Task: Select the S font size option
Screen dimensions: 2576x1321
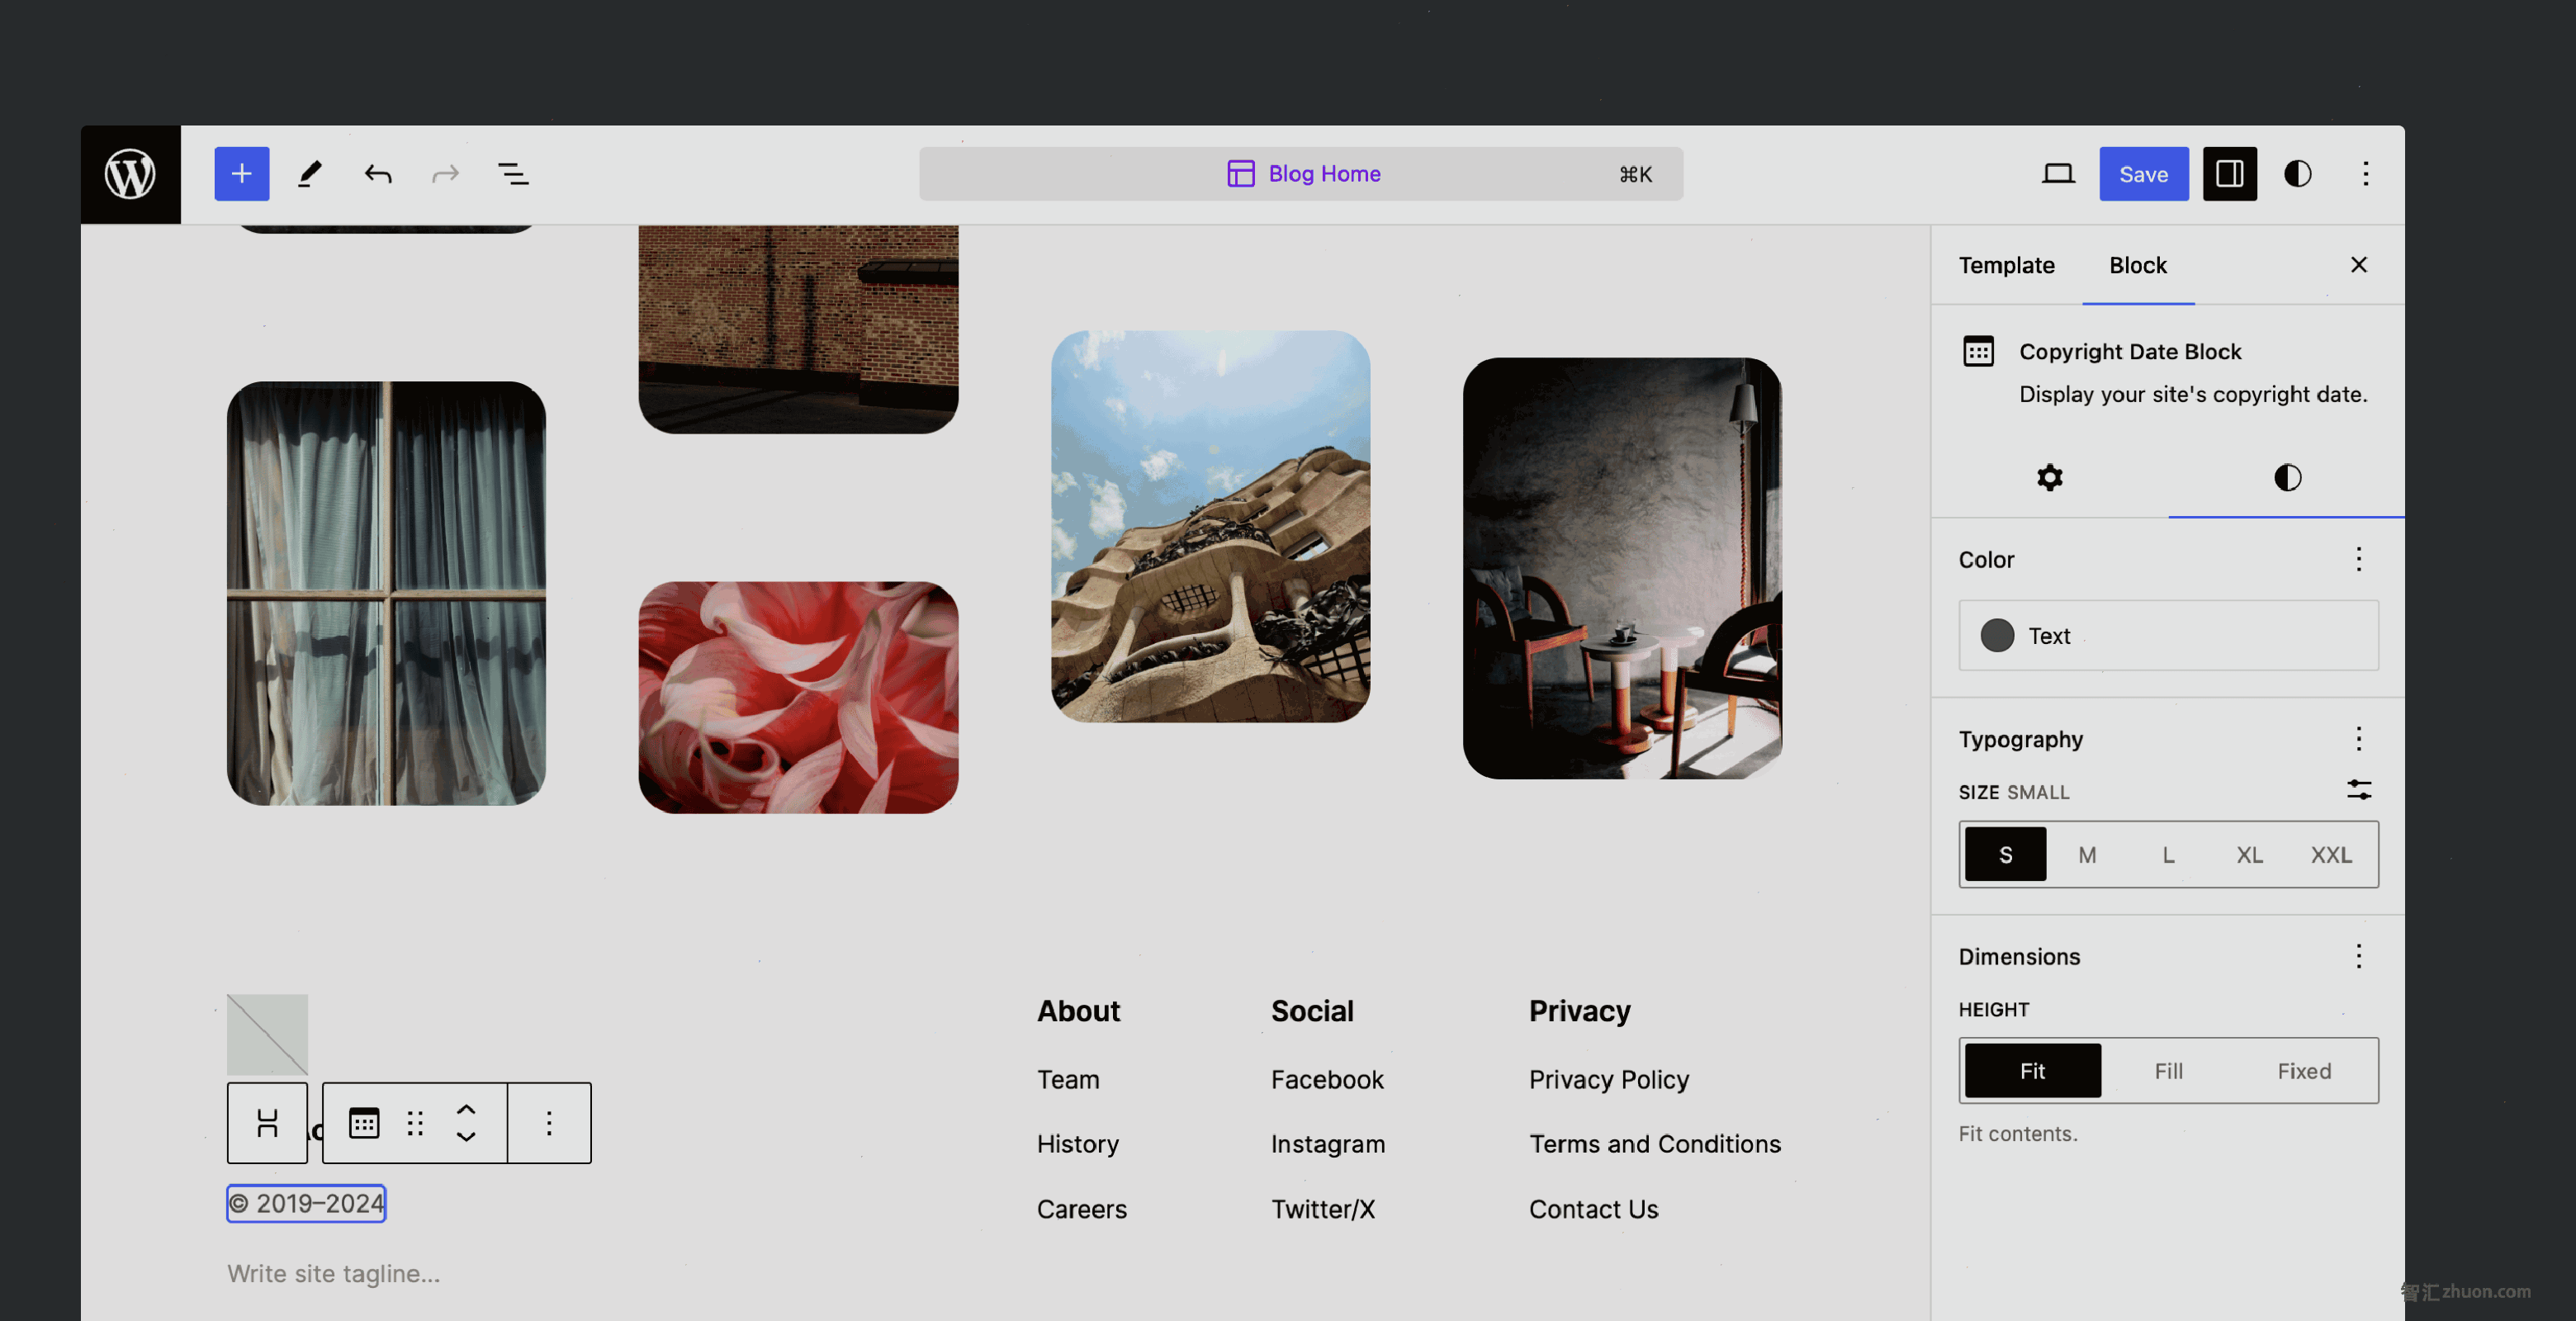Action: click(2005, 855)
